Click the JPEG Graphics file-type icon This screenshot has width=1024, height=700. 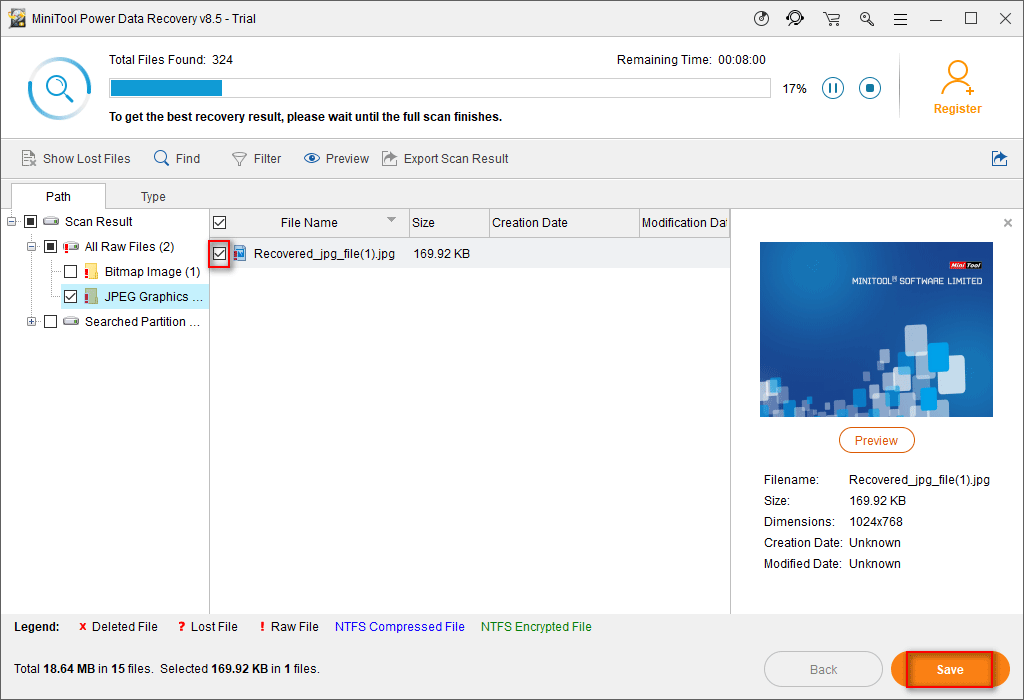click(x=91, y=296)
